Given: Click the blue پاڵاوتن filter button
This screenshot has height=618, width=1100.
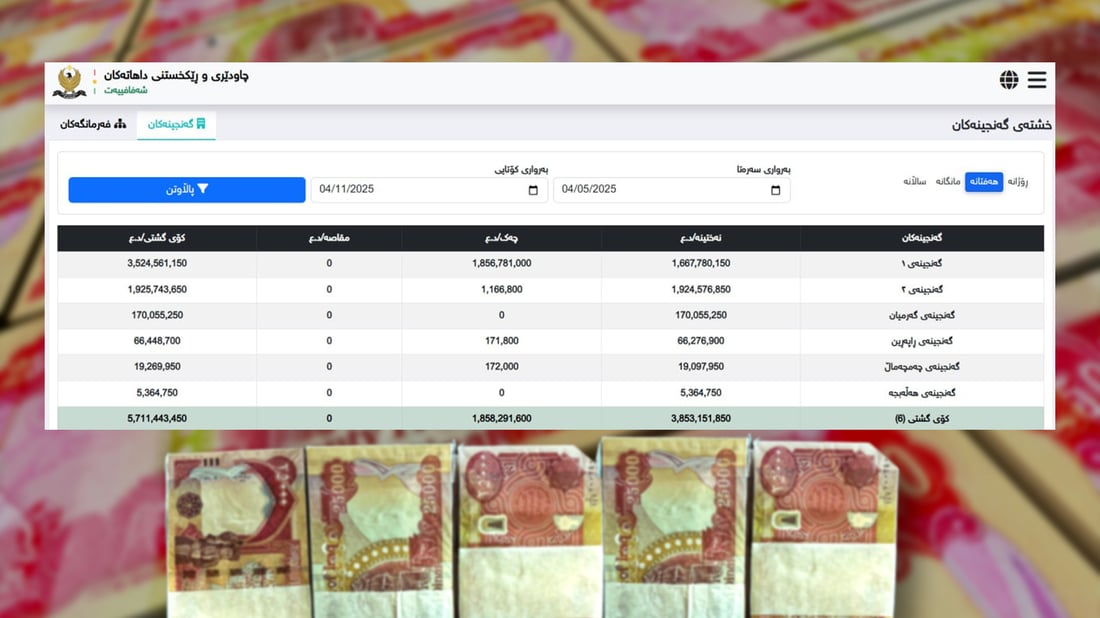Looking at the screenshot, I should [x=187, y=190].
